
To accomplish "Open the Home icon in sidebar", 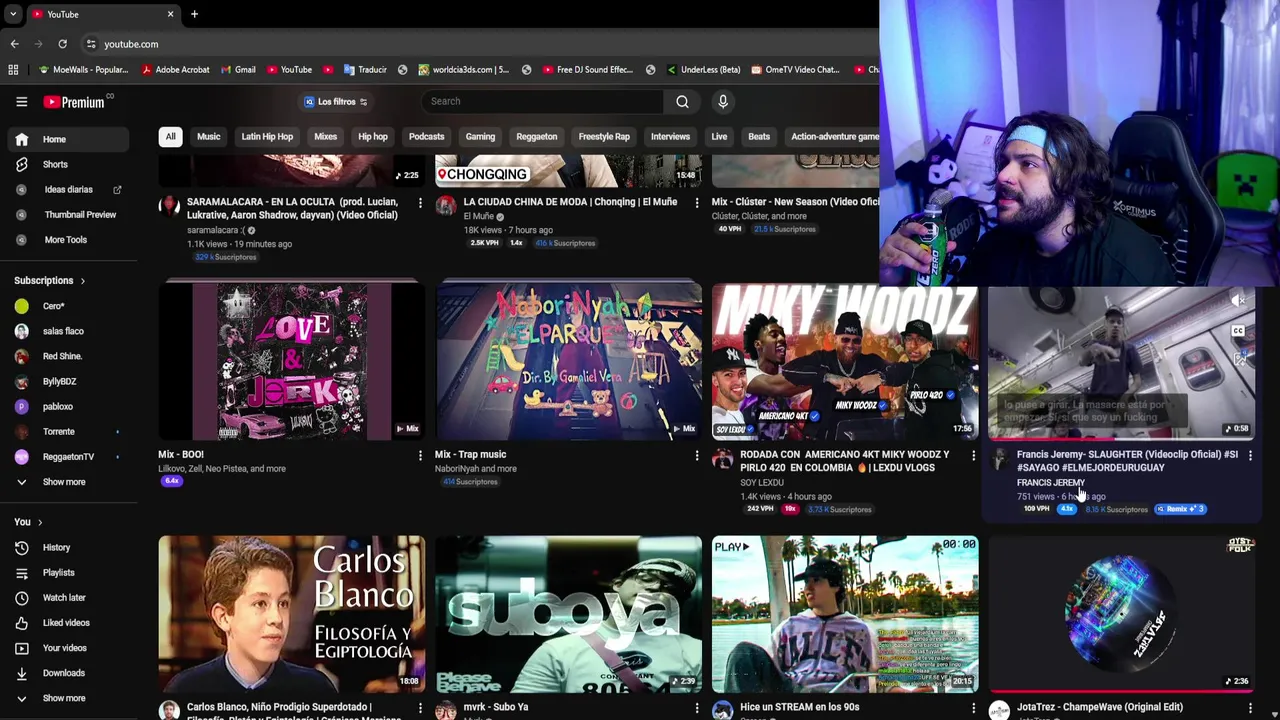I will click(21, 139).
